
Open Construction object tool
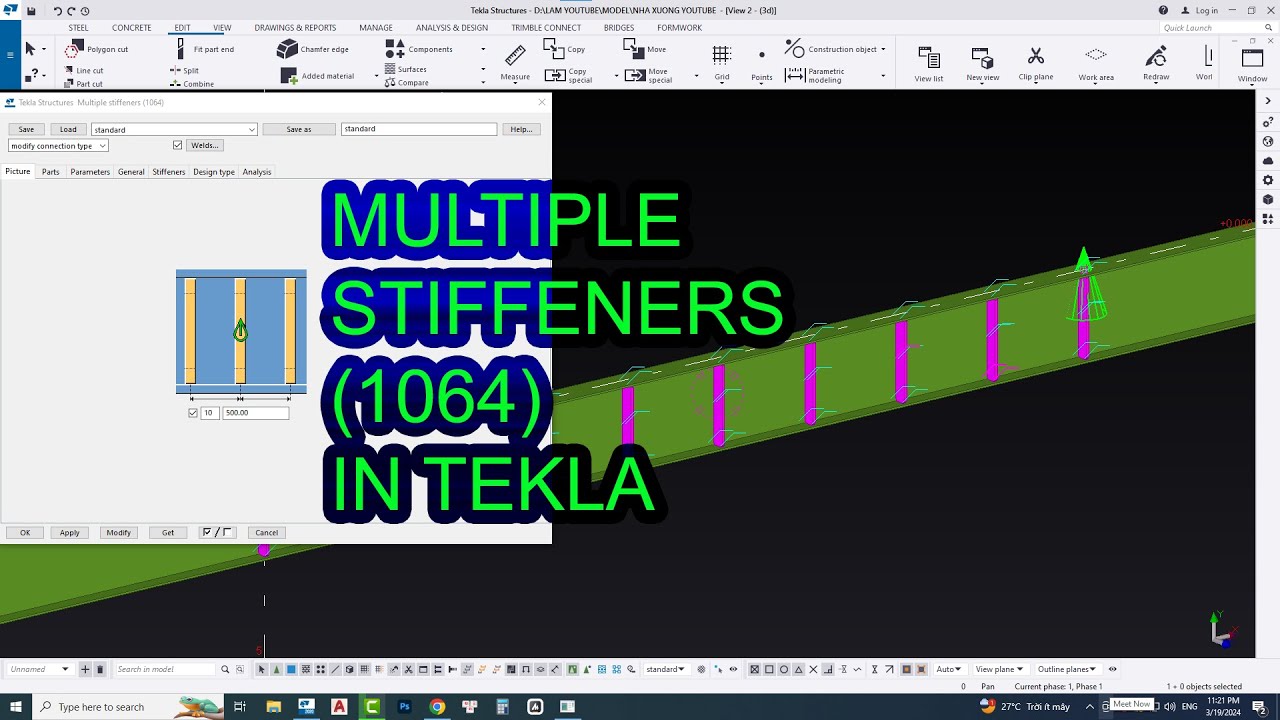coord(831,49)
